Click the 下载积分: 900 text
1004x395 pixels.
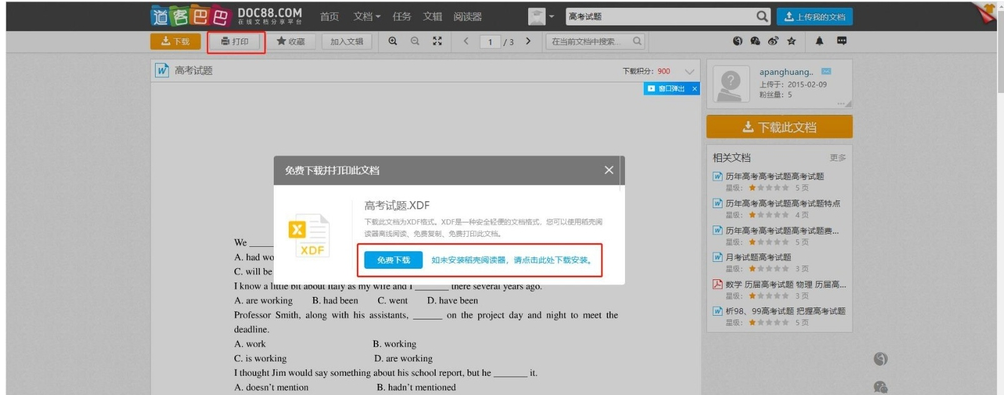647,71
